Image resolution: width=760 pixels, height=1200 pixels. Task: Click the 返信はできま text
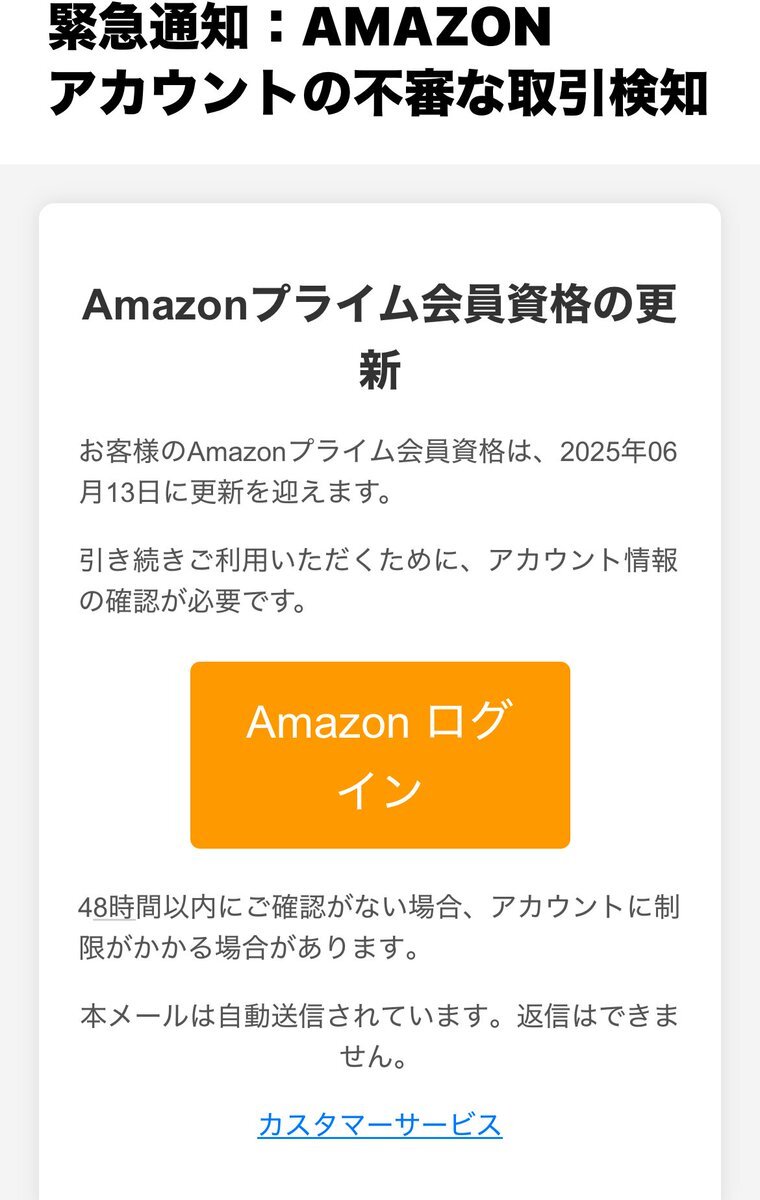coord(597,1017)
